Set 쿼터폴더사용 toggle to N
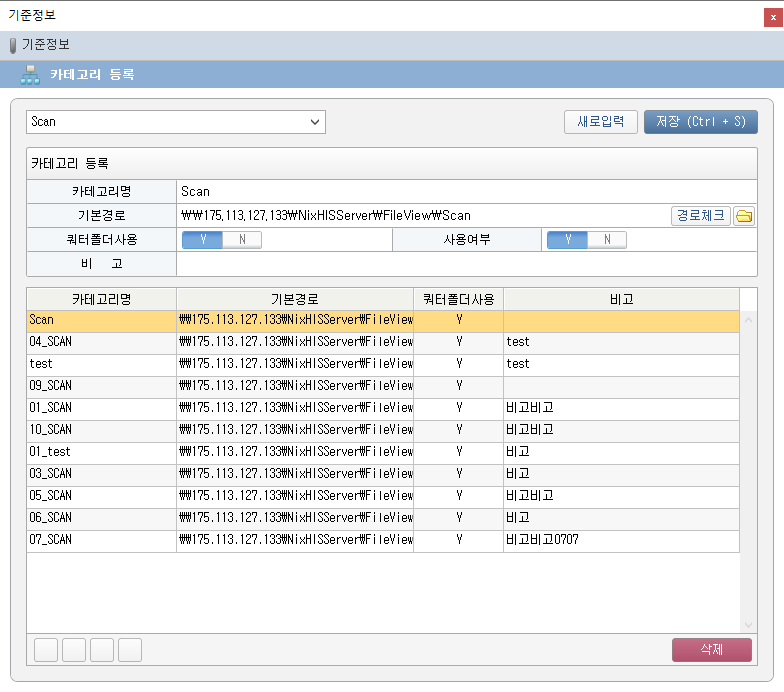 click(241, 240)
